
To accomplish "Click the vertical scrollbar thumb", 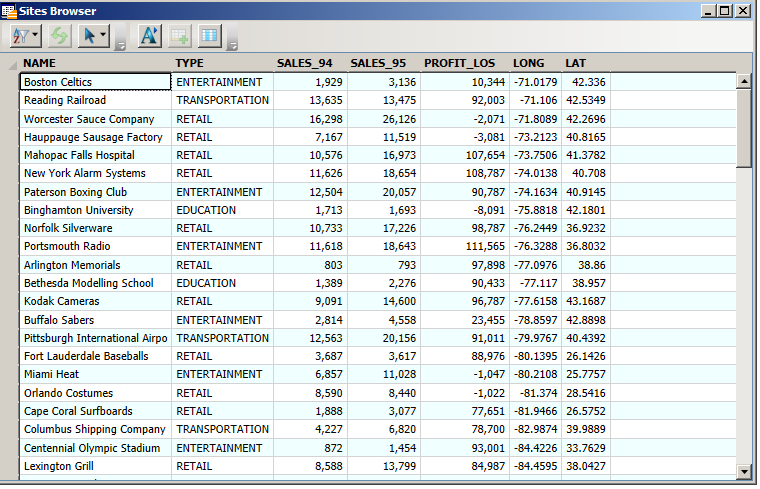I will coord(744,128).
